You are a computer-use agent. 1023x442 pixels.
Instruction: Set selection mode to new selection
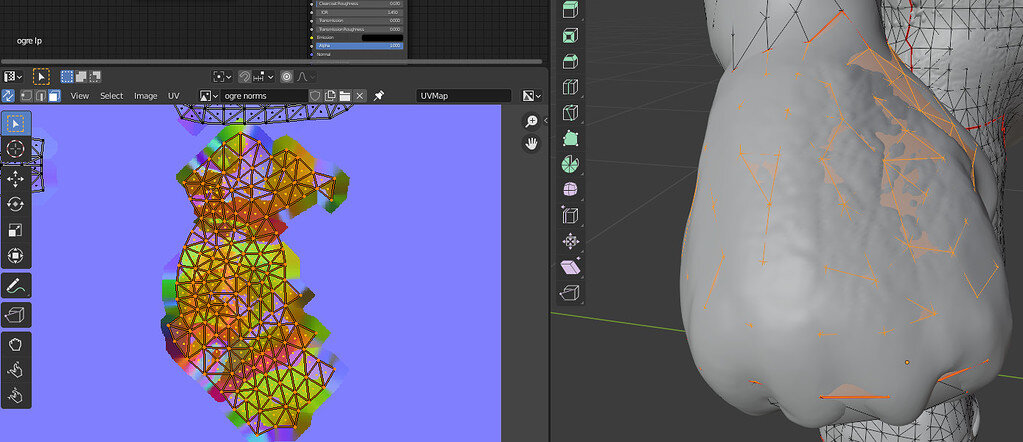(67, 77)
